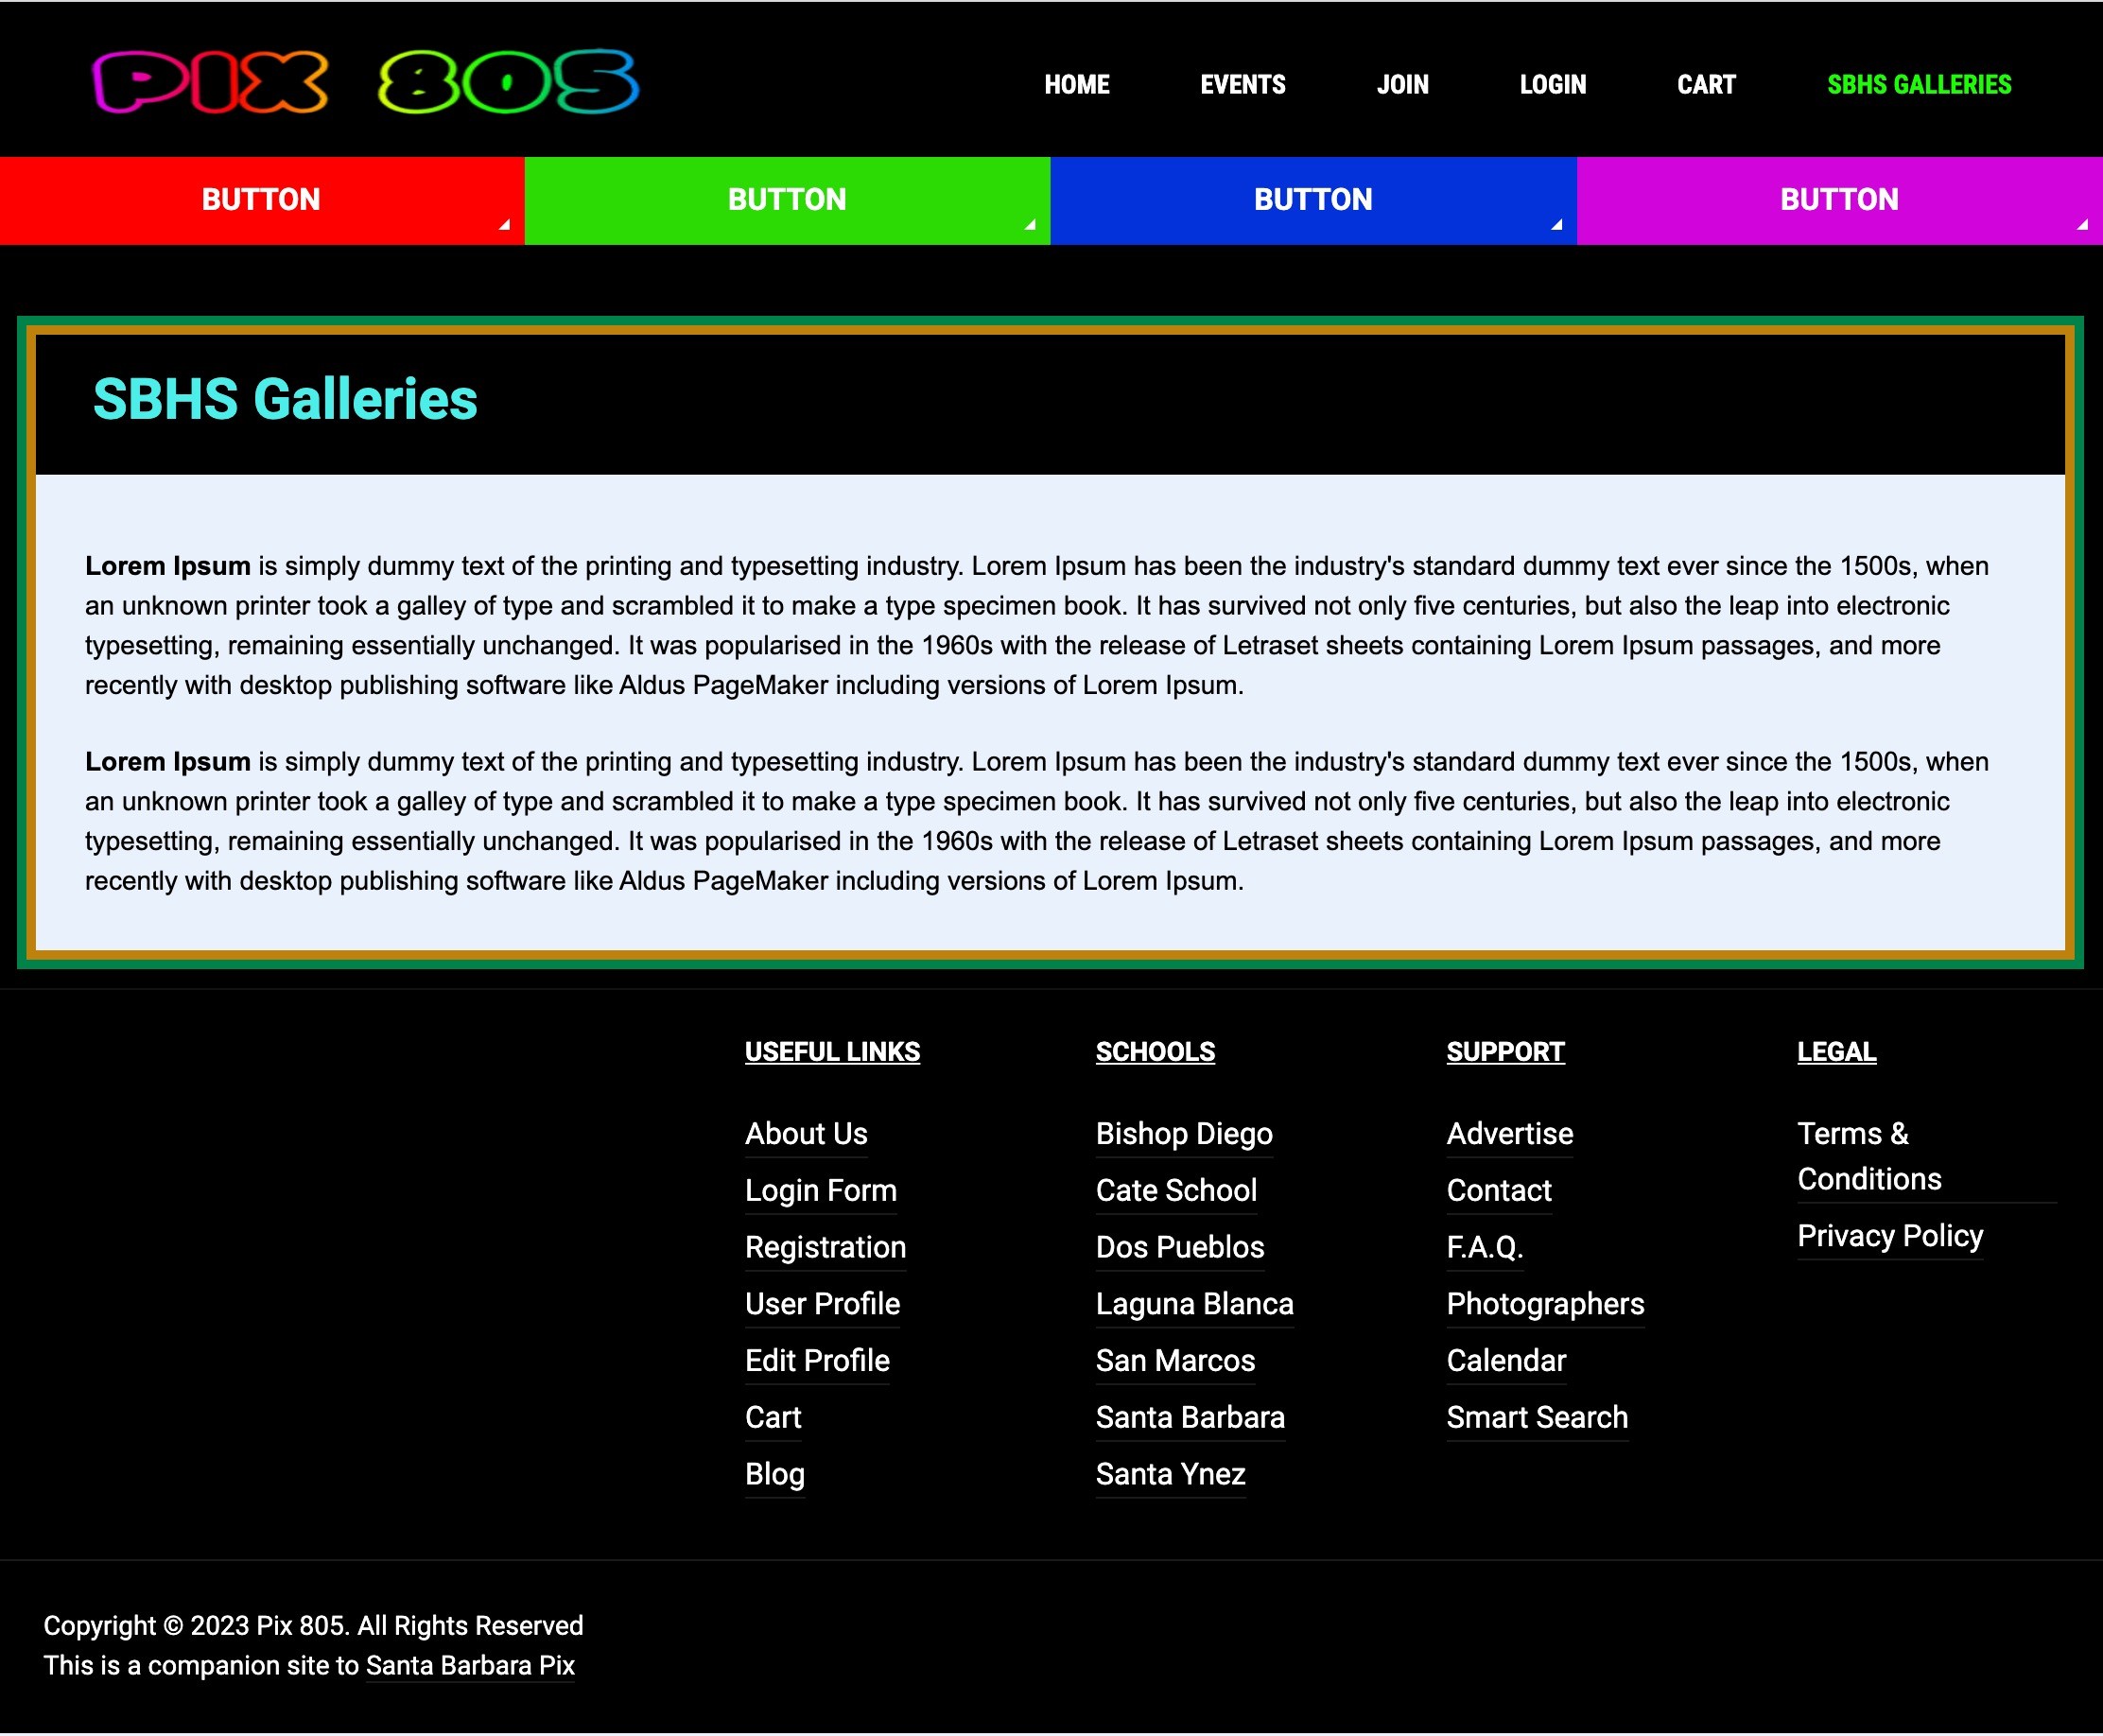The image size is (2103, 1736).
Task: Click the Smart Search link
Action: [1536, 1417]
